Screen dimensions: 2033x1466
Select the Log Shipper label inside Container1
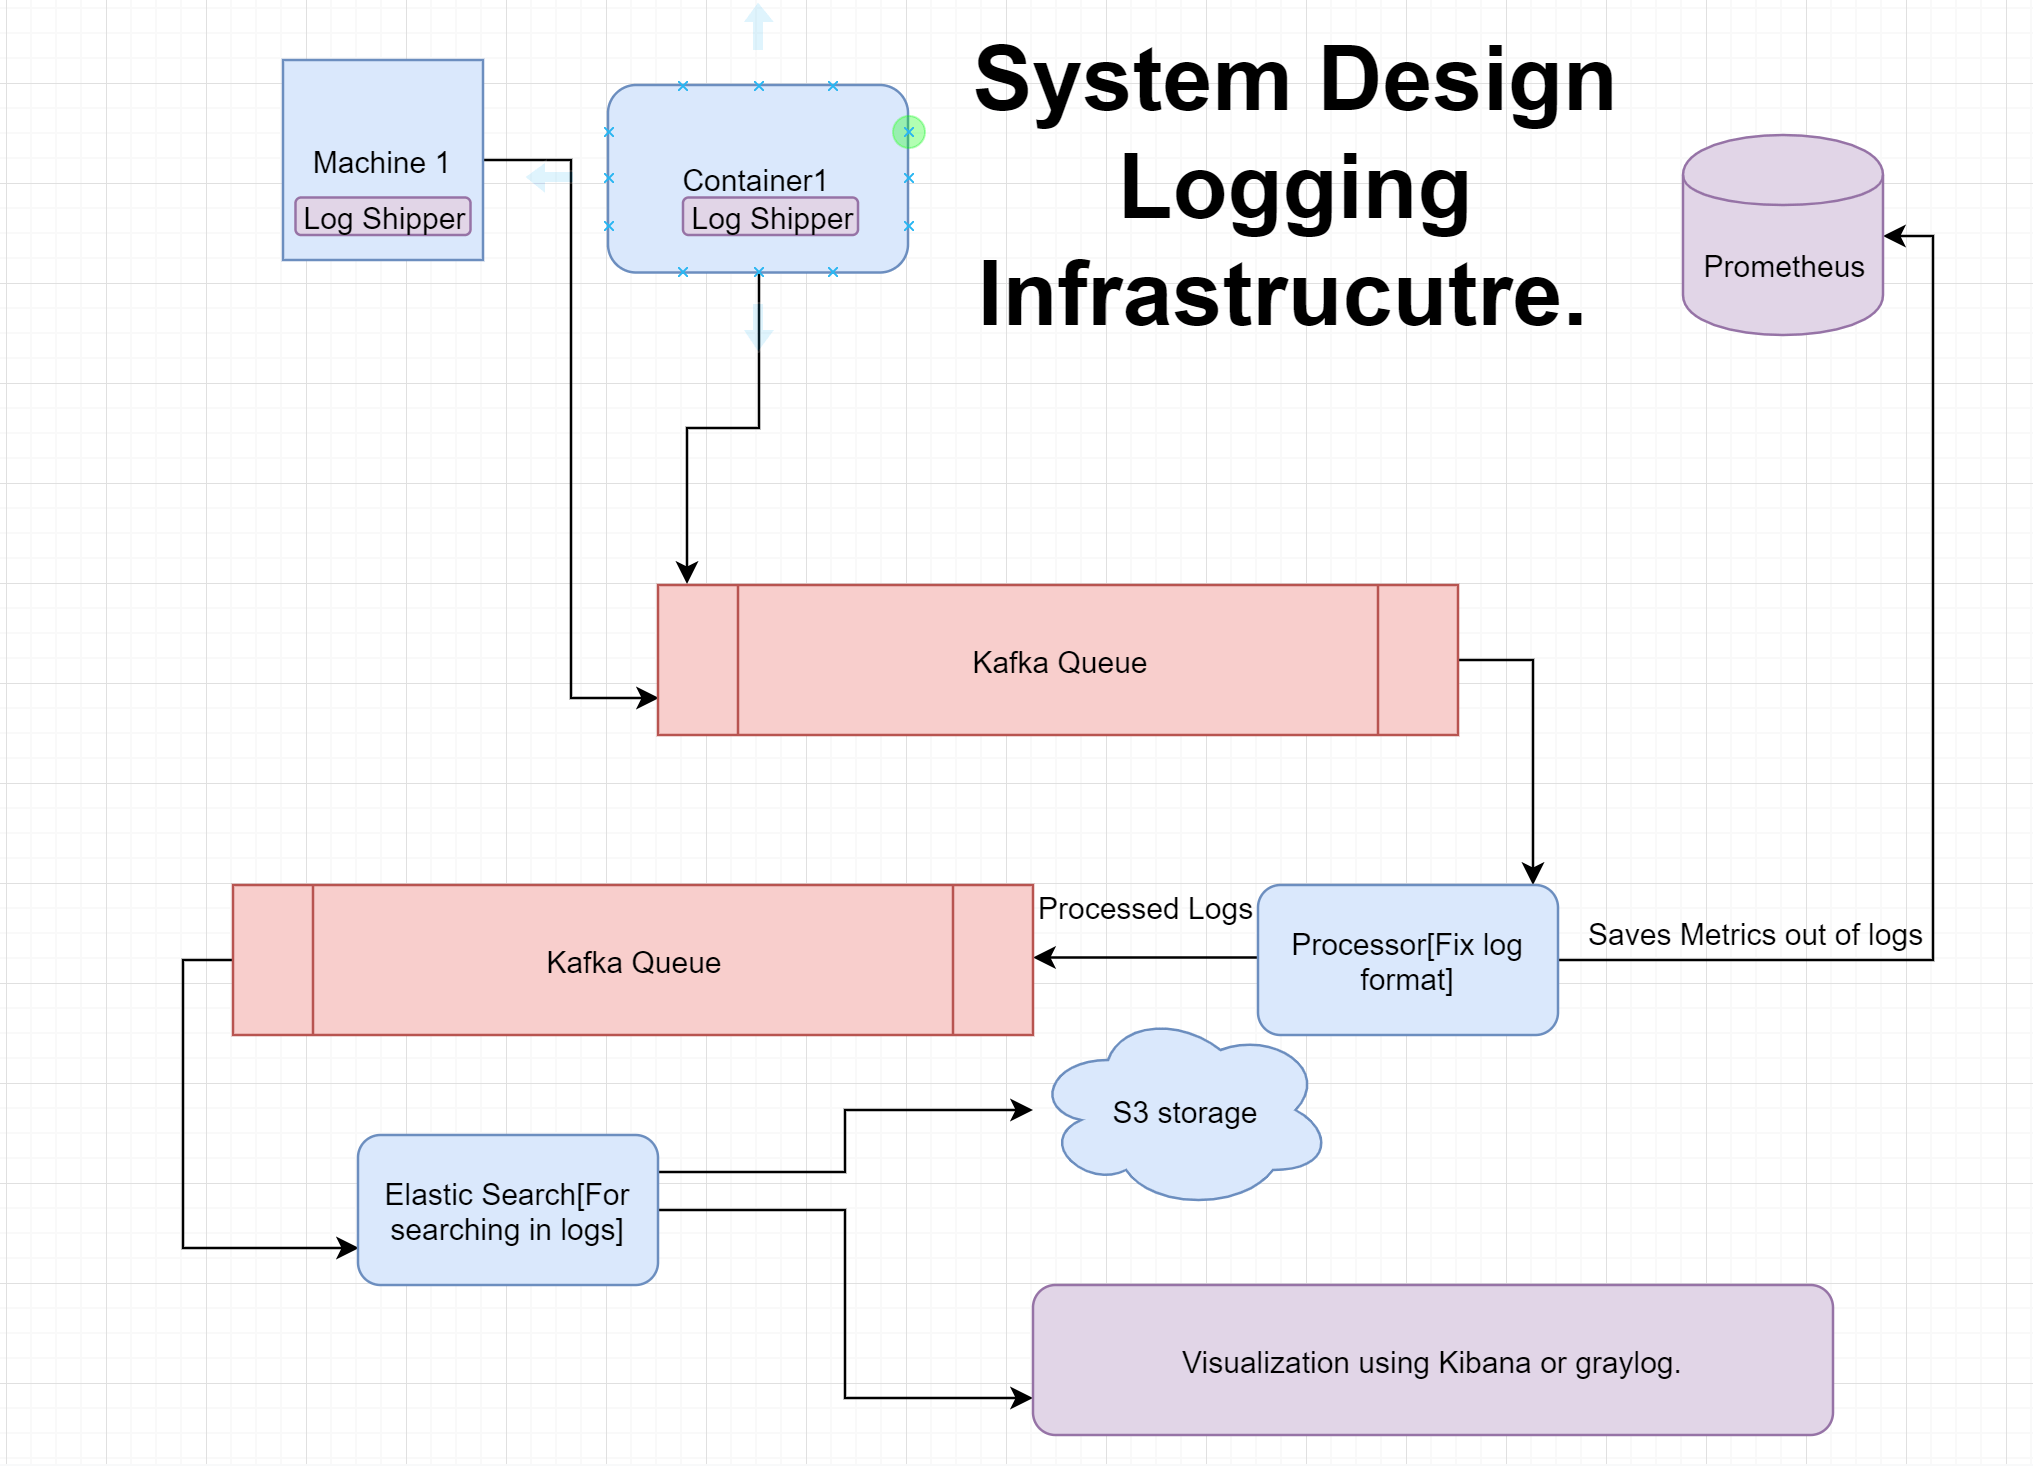click(771, 218)
